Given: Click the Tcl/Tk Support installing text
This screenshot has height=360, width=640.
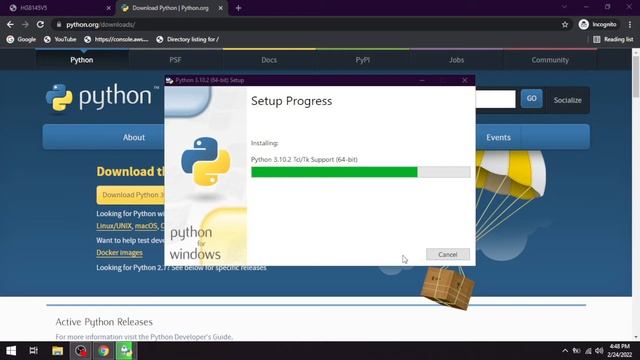Looking at the screenshot, I should click(304, 160).
